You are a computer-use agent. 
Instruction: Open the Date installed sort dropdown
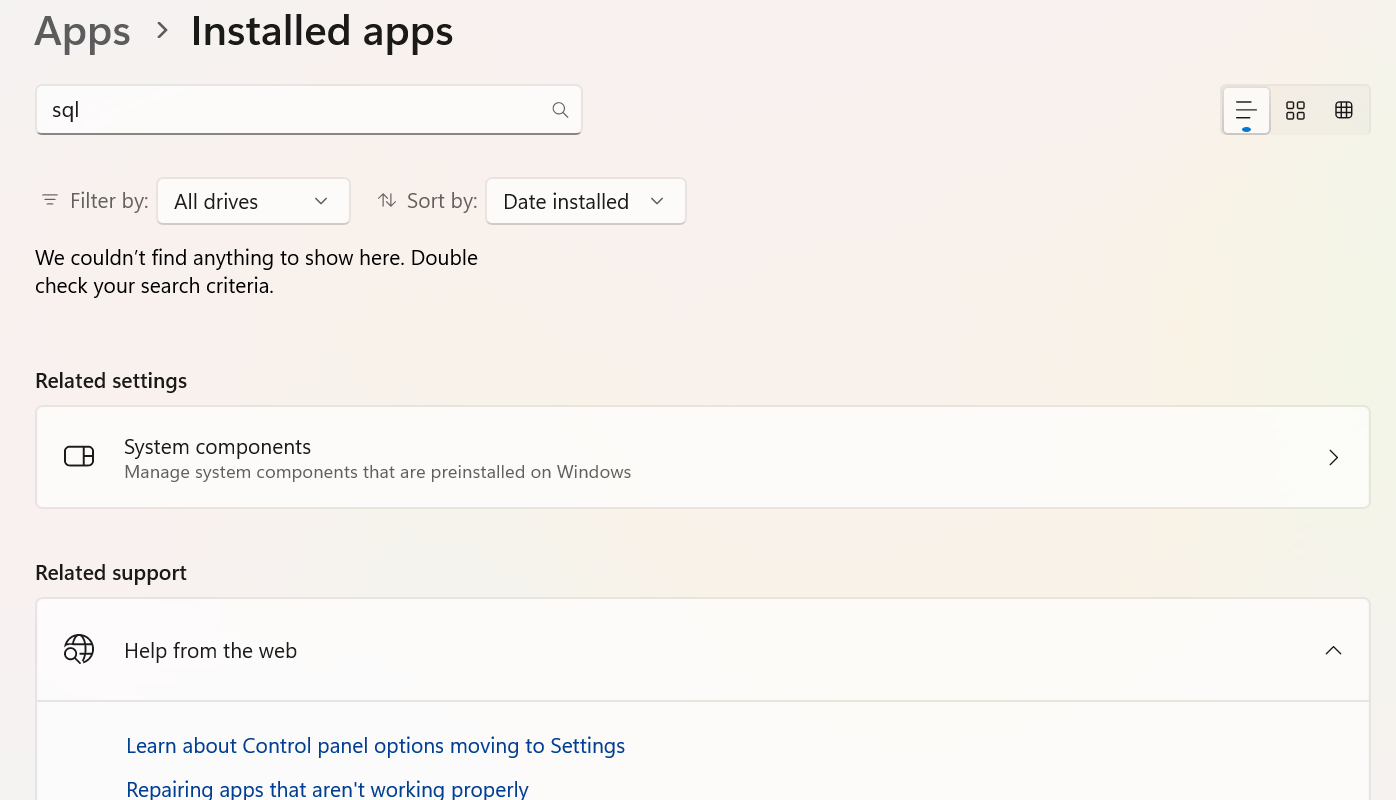point(585,201)
